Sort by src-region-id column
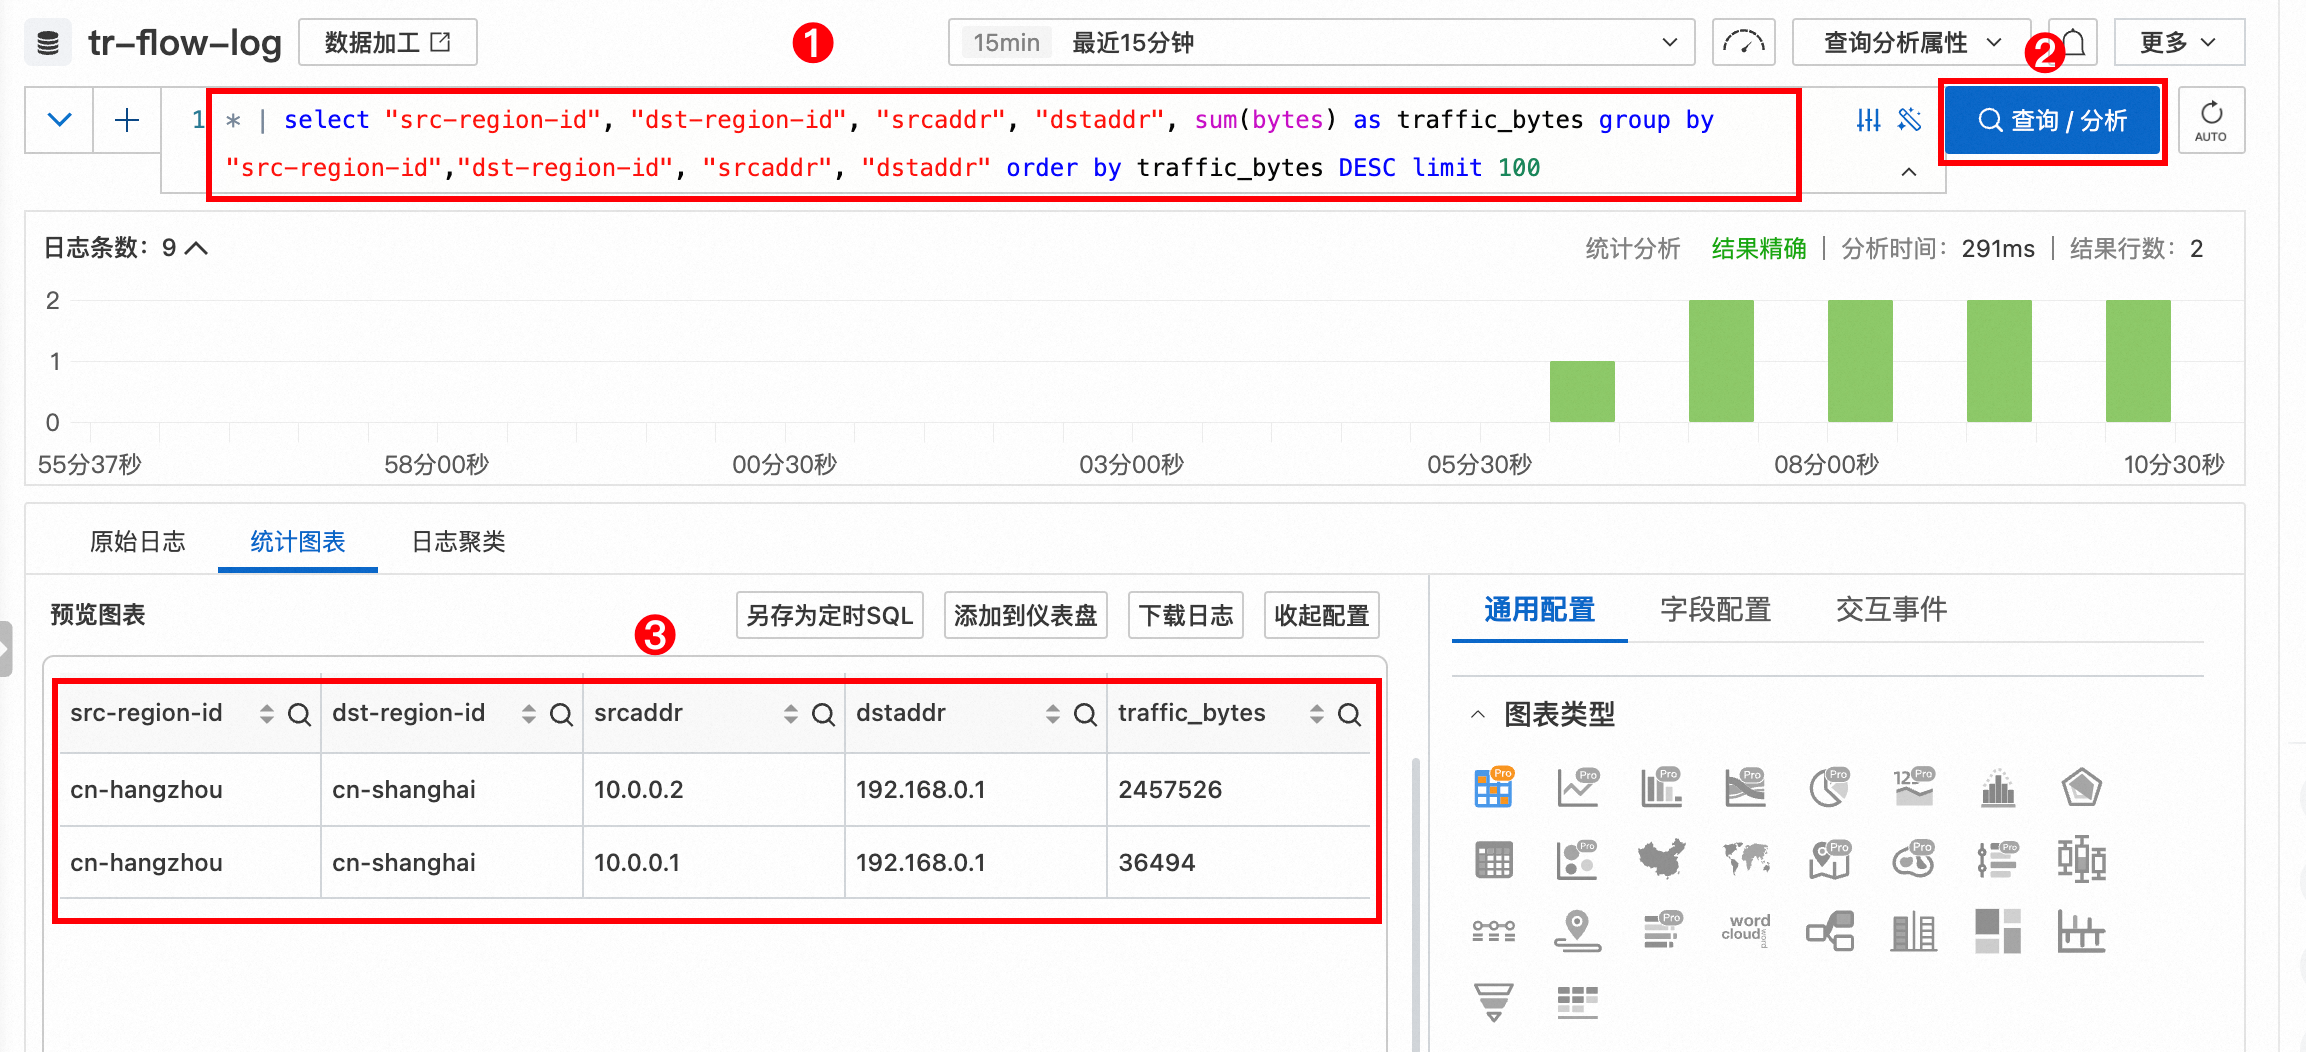Screen dimensions: 2306x1052 pyautogui.click(x=266, y=714)
